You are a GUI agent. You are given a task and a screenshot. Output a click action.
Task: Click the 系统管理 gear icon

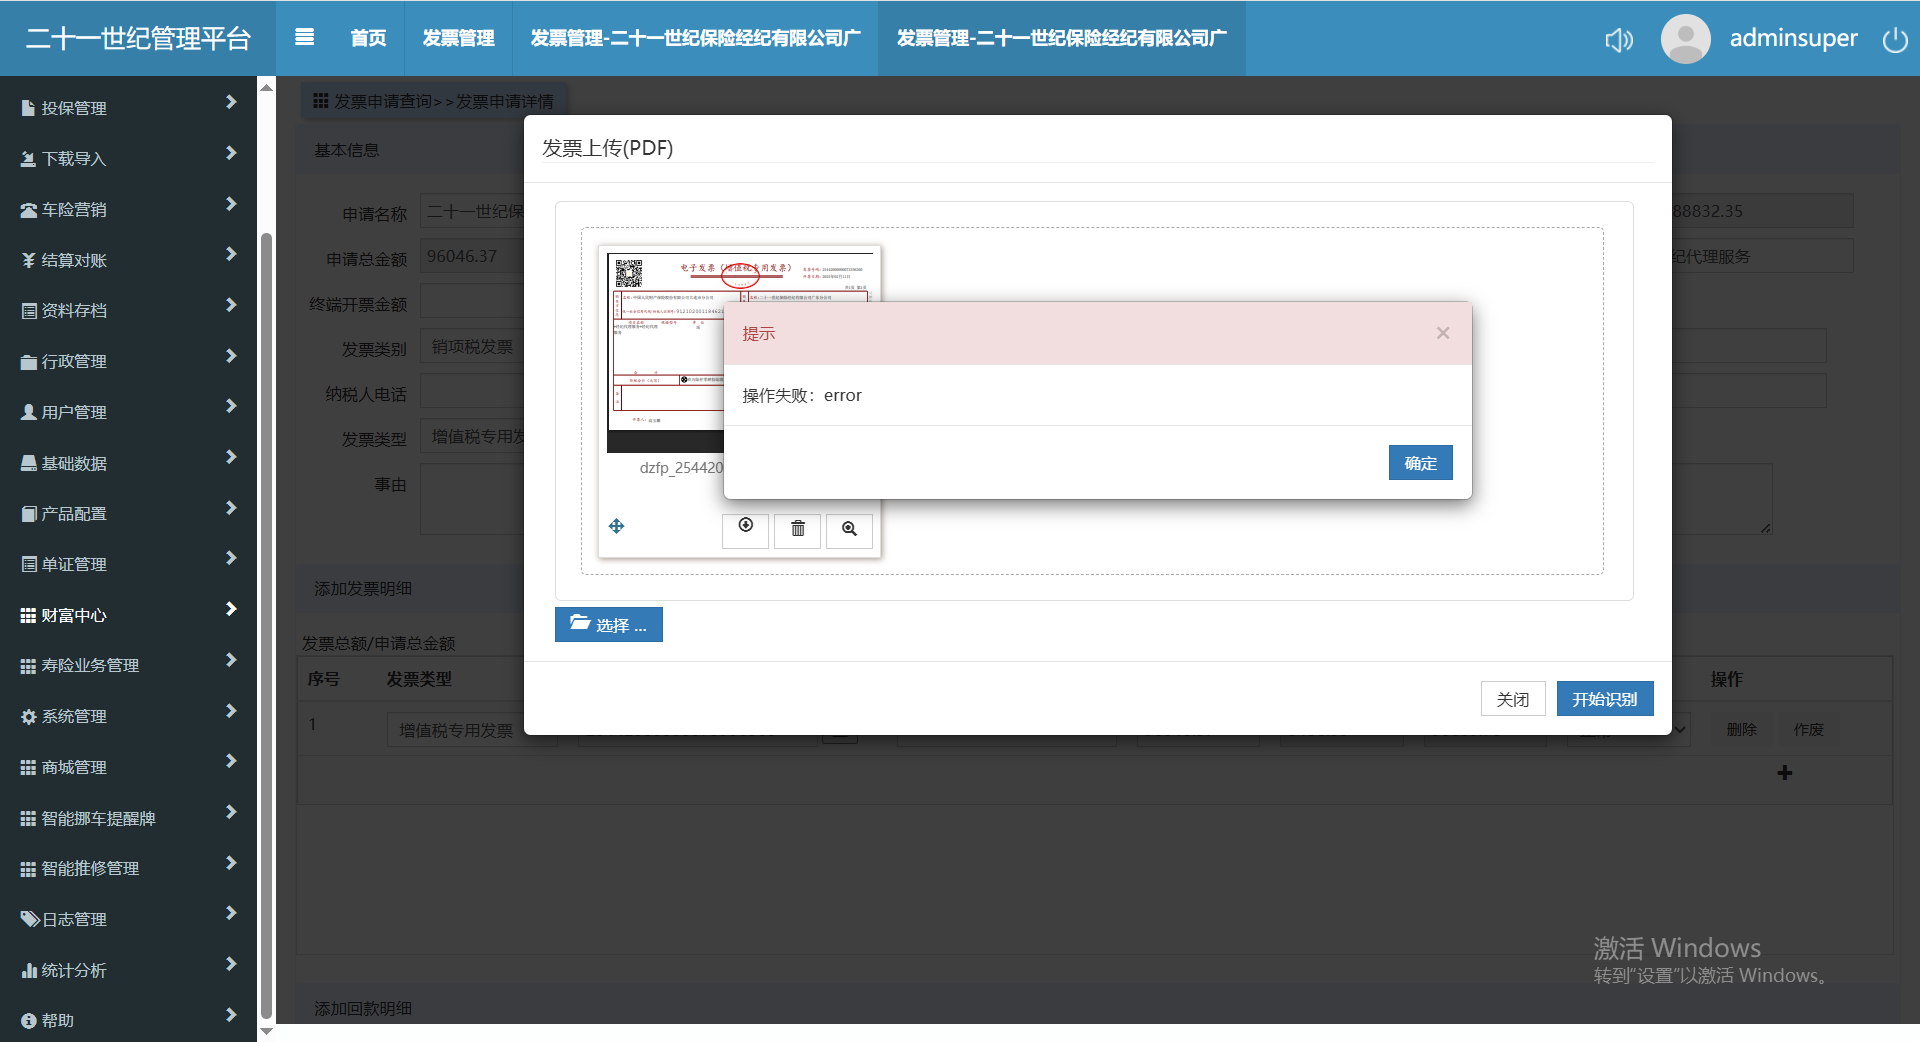click(x=28, y=716)
